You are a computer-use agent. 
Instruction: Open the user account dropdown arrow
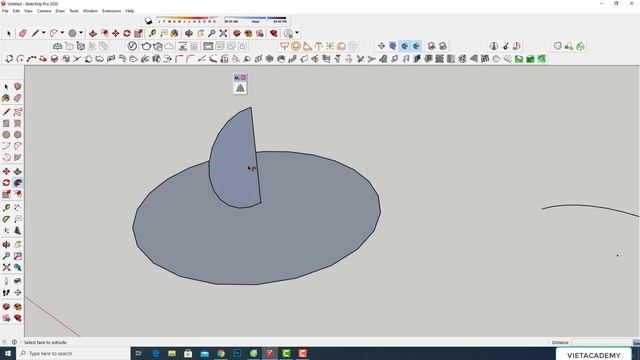(297, 33)
